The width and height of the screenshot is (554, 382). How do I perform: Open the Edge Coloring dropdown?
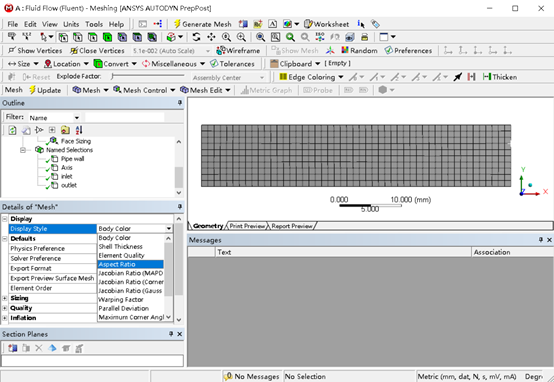coord(311,77)
